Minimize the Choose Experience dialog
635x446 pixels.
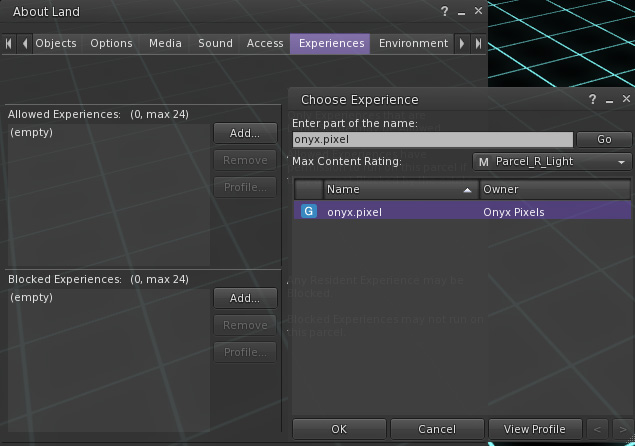[609, 100]
